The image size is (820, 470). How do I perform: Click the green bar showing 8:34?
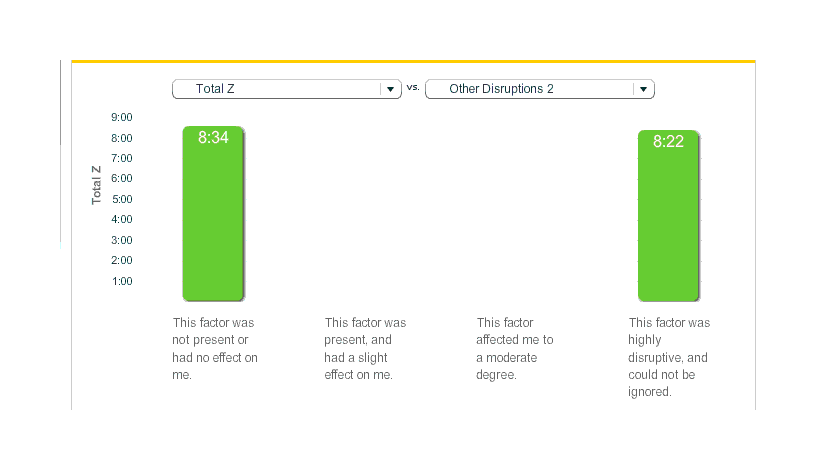(x=213, y=214)
